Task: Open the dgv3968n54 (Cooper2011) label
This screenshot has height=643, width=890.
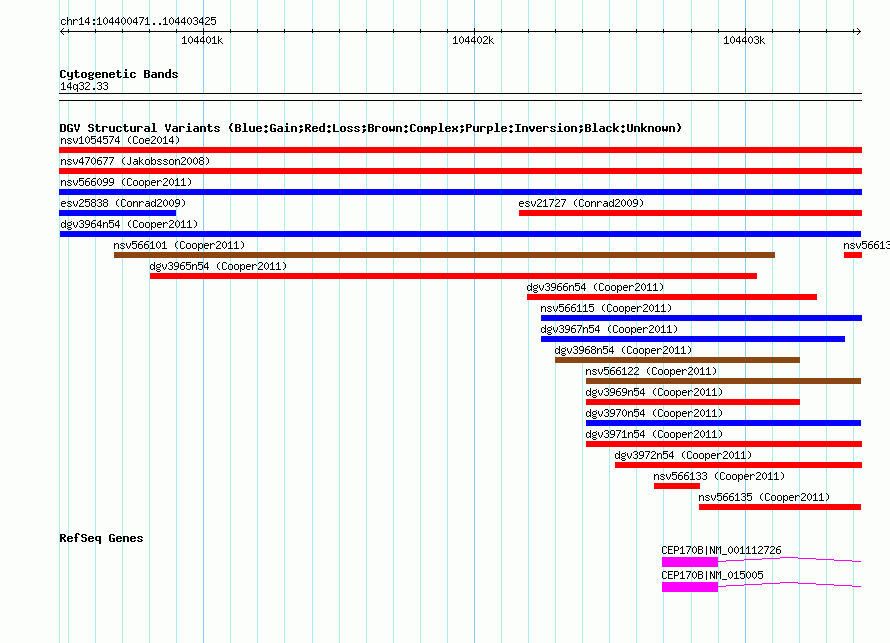Action: 624,350
